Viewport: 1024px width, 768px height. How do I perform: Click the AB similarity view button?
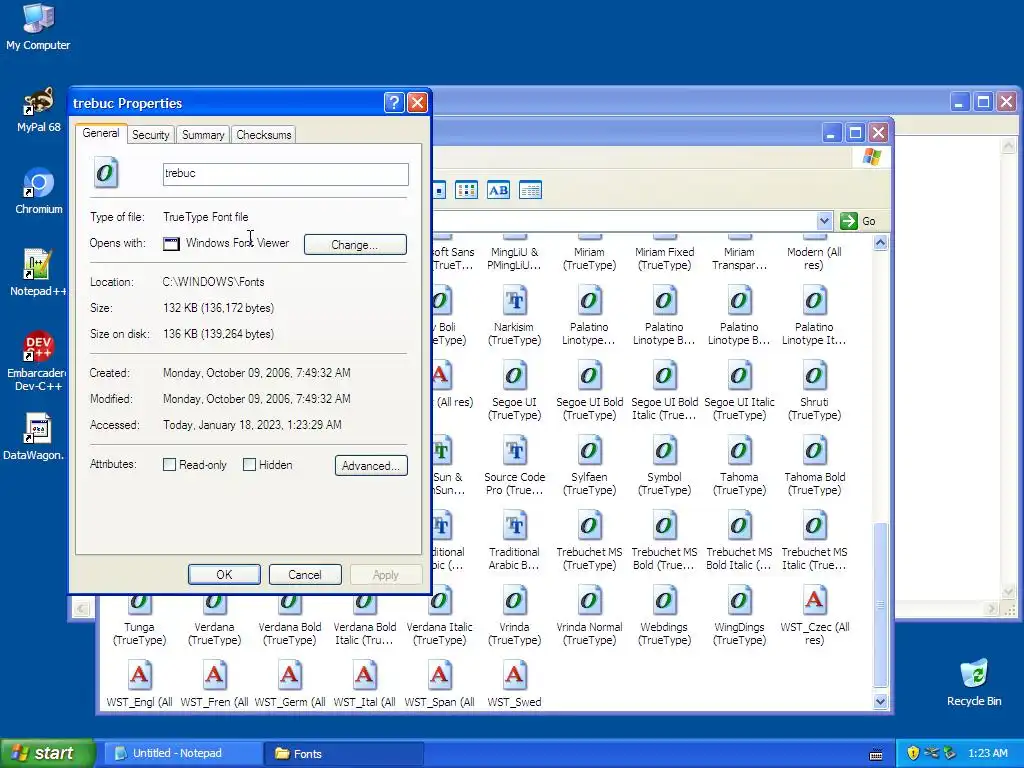click(x=498, y=190)
